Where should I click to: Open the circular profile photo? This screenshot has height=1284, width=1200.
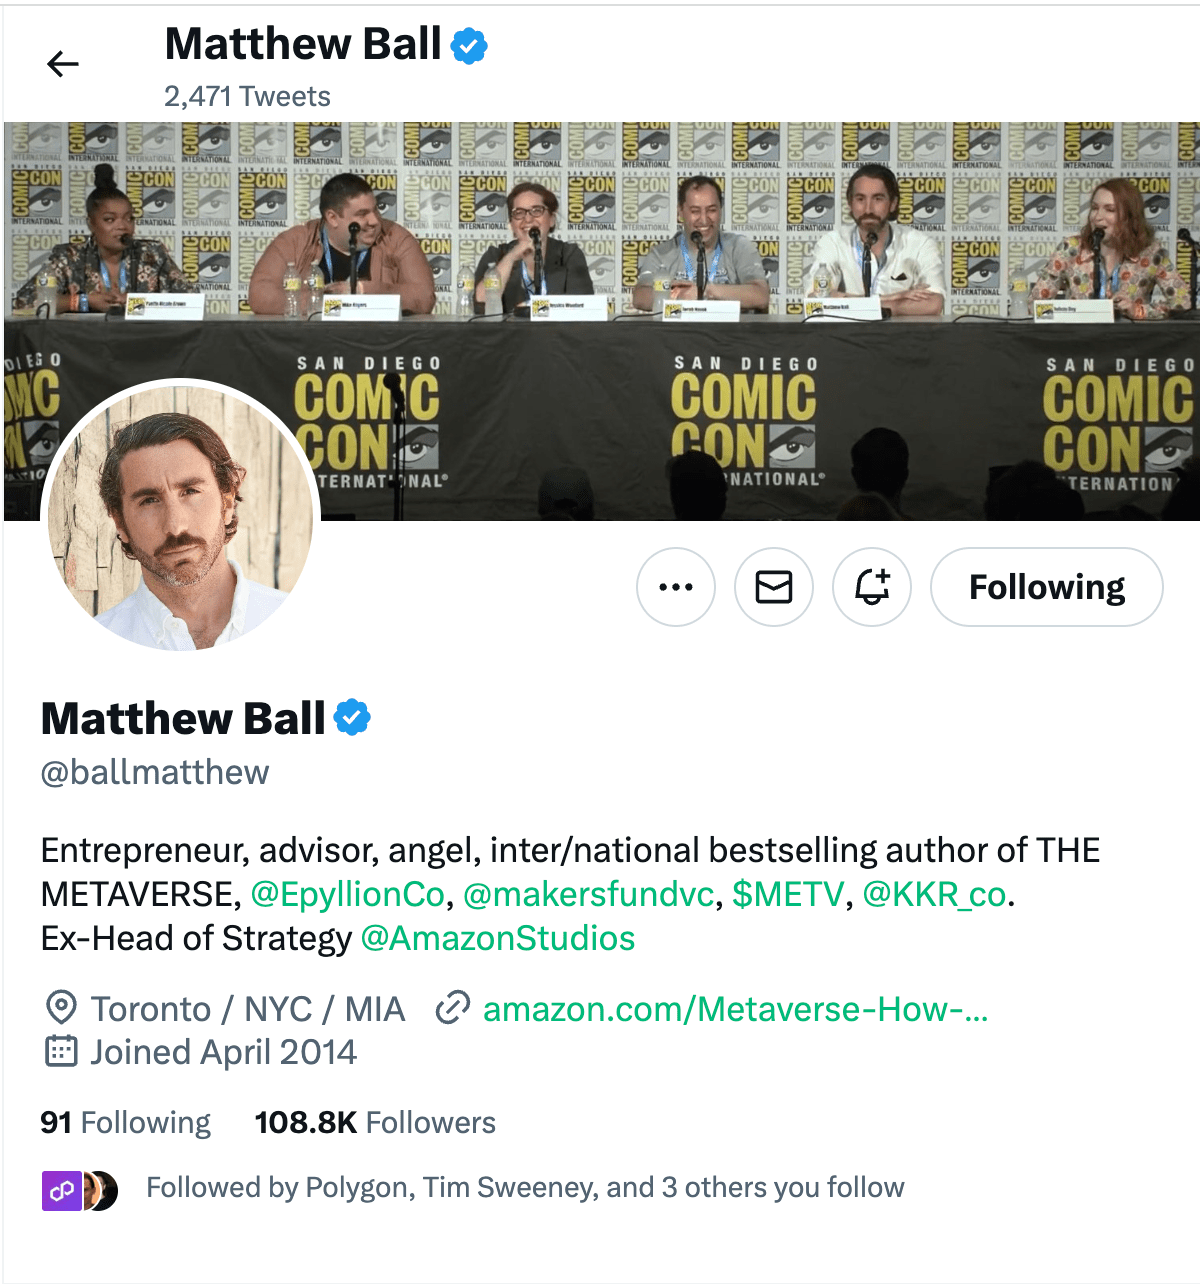pos(180,517)
